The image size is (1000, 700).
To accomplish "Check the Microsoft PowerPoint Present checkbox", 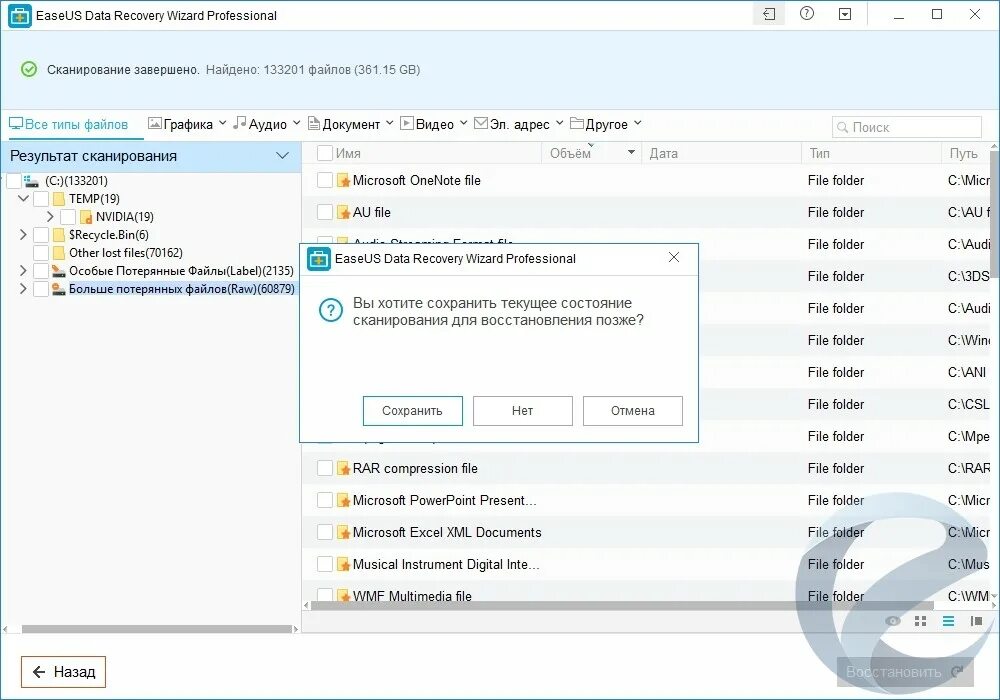I will [x=325, y=500].
